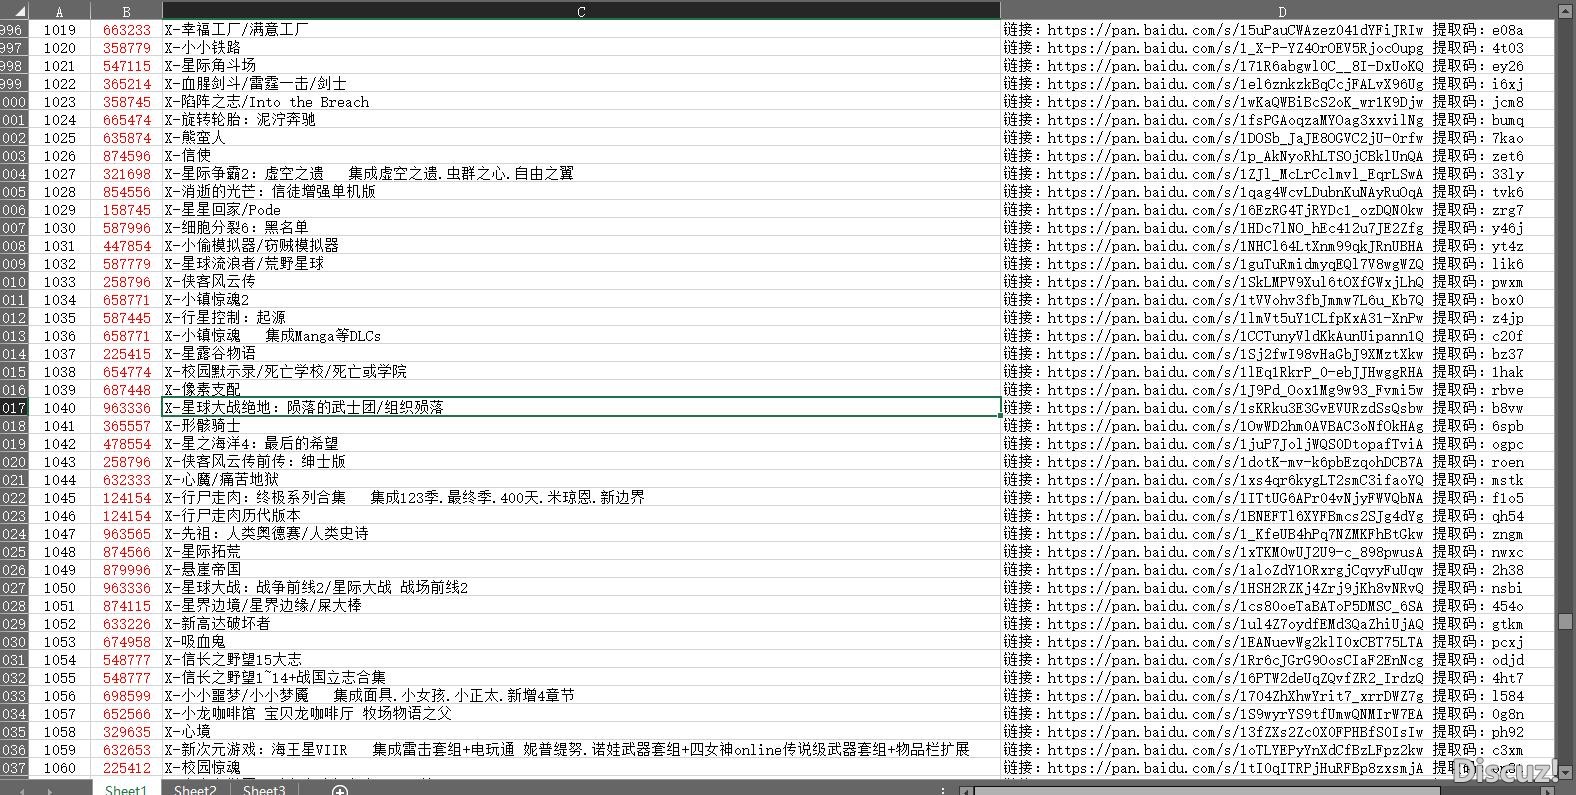Click cell X-消逝的光芒:信徒增强单机版

581,192
